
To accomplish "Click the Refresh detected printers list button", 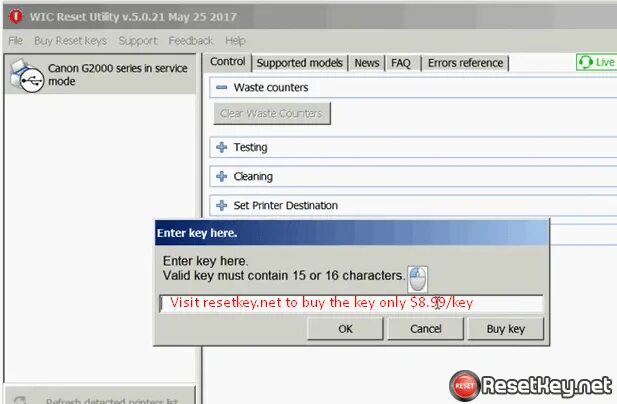I will pyautogui.click(x=100, y=395).
